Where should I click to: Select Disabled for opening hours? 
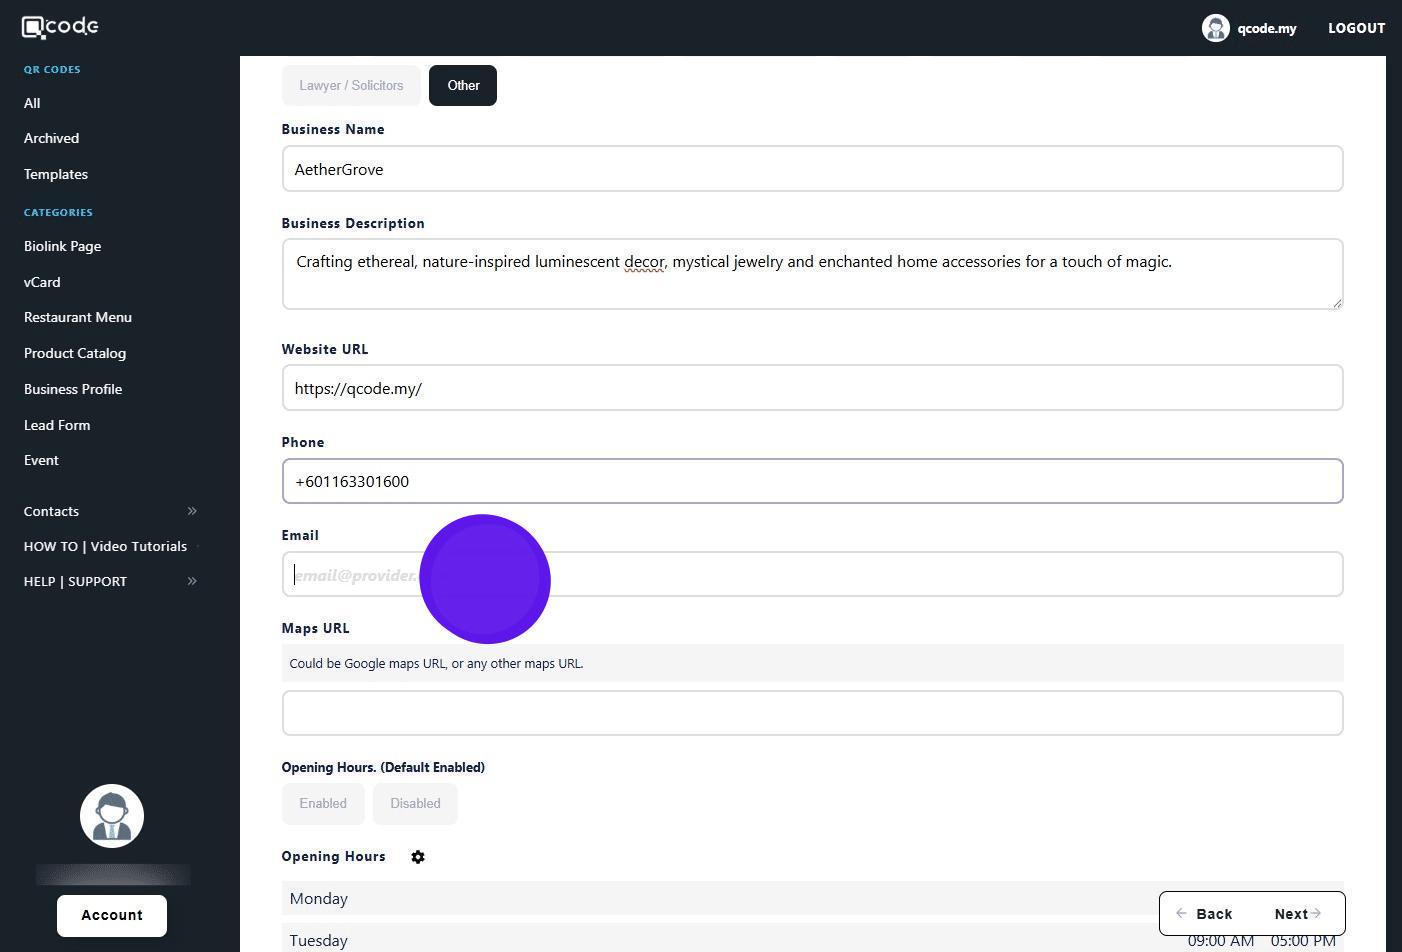click(415, 804)
